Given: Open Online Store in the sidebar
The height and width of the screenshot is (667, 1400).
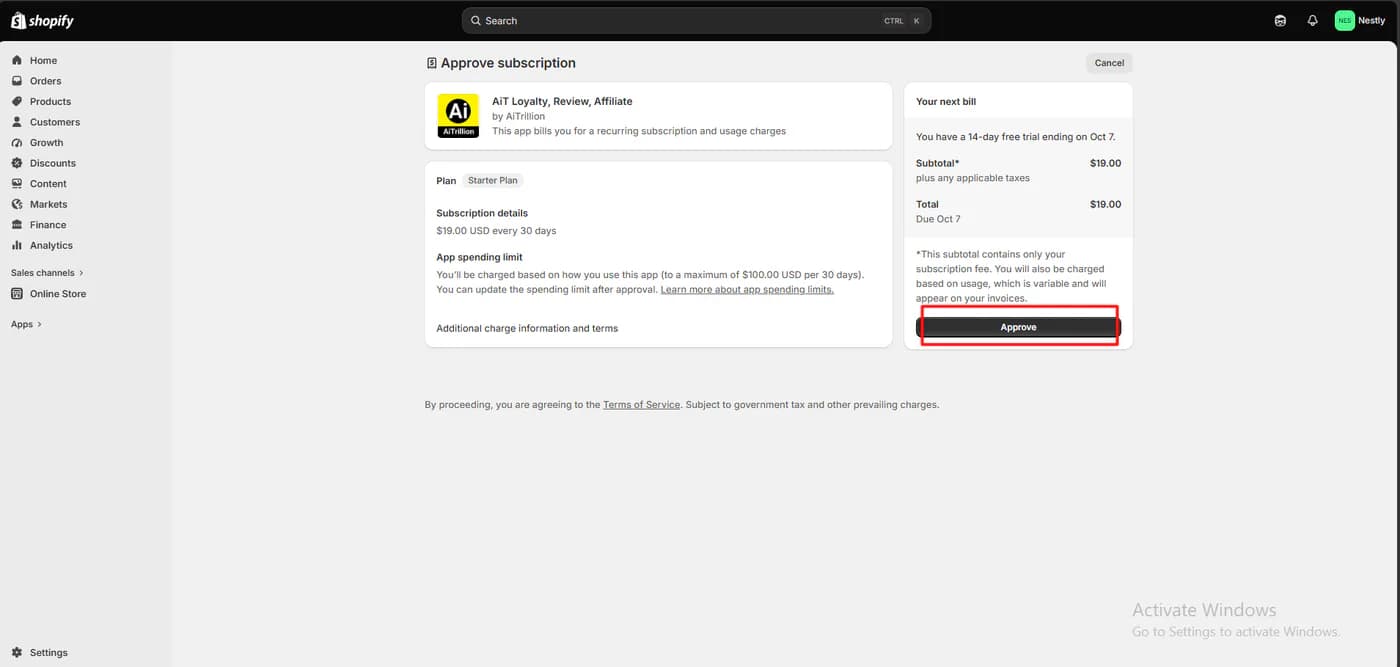Looking at the screenshot, I should 58,294.
